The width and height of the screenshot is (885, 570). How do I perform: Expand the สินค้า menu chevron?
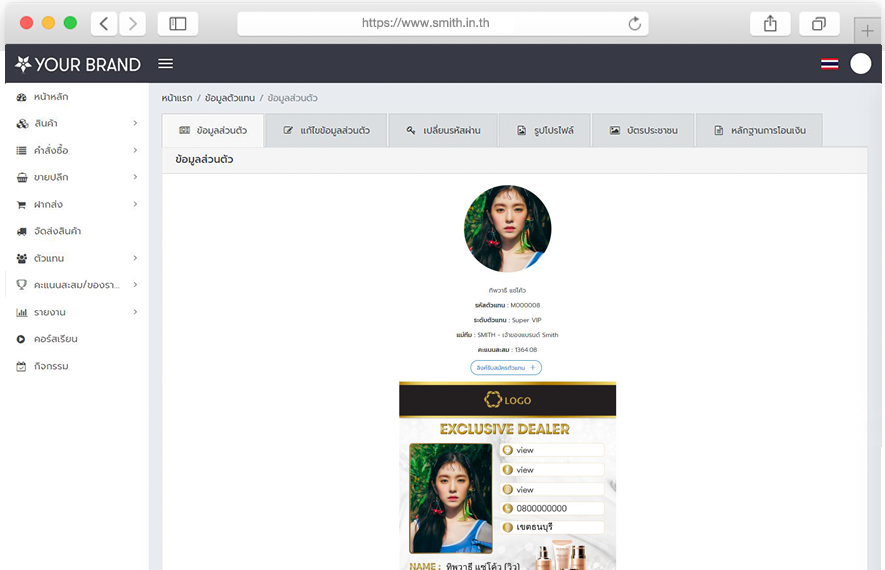[135, 123]
